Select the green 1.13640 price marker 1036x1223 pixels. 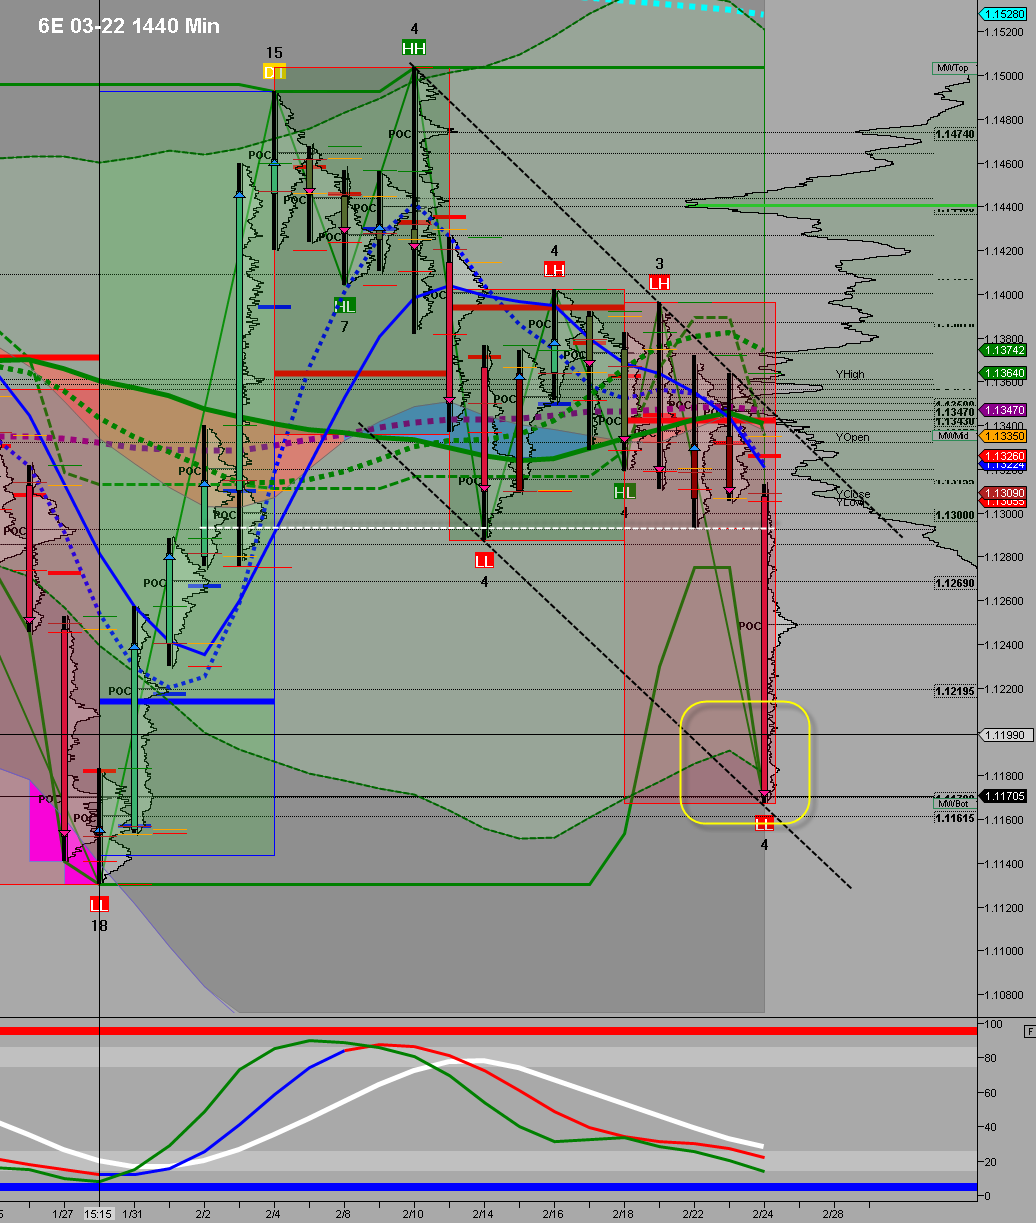click(x=1003, y=373)
